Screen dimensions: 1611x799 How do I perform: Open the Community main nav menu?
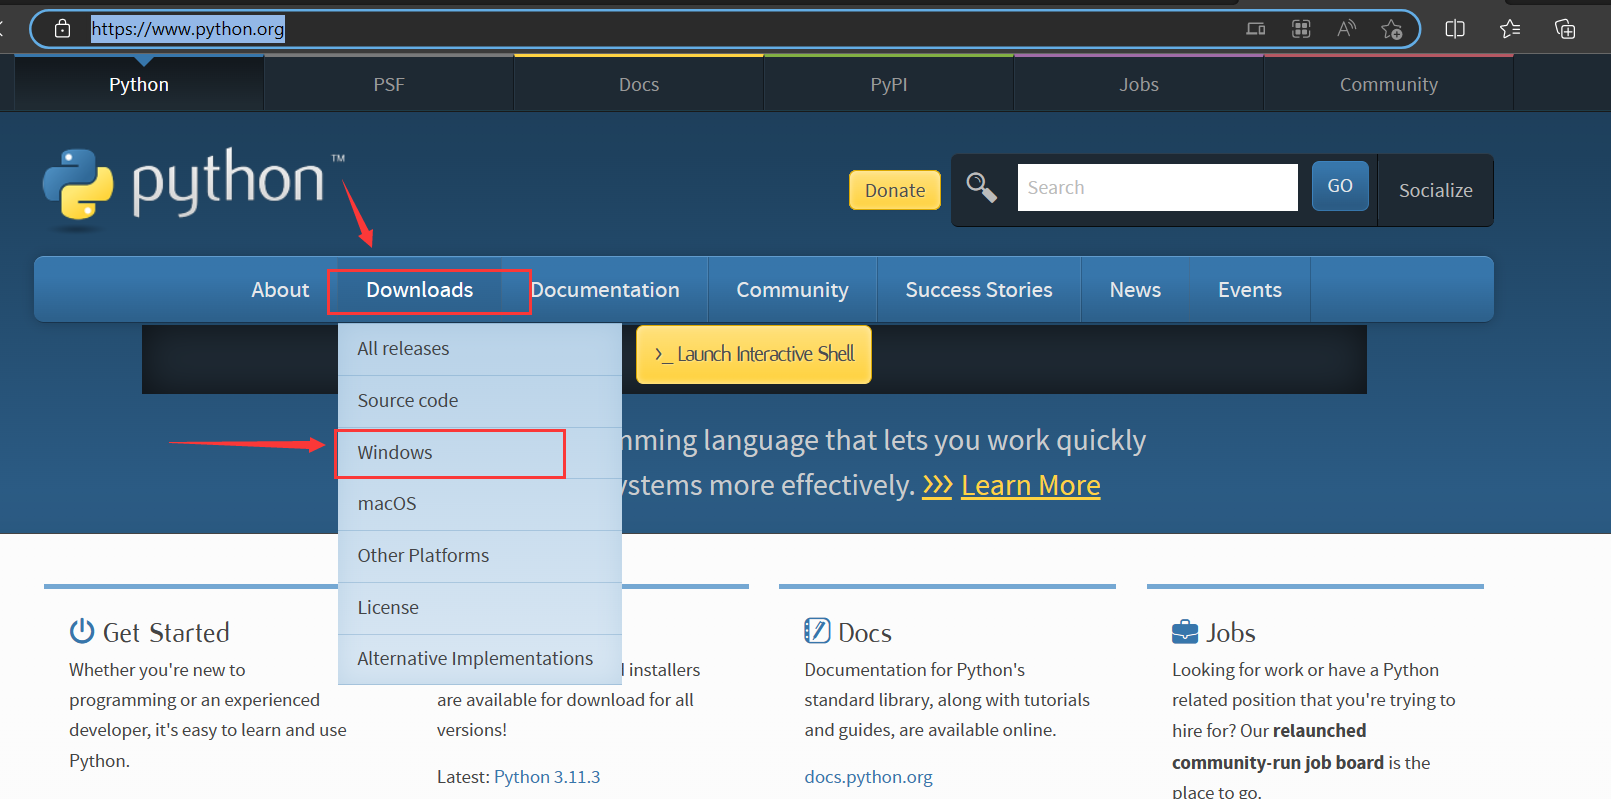pos(792,289)
